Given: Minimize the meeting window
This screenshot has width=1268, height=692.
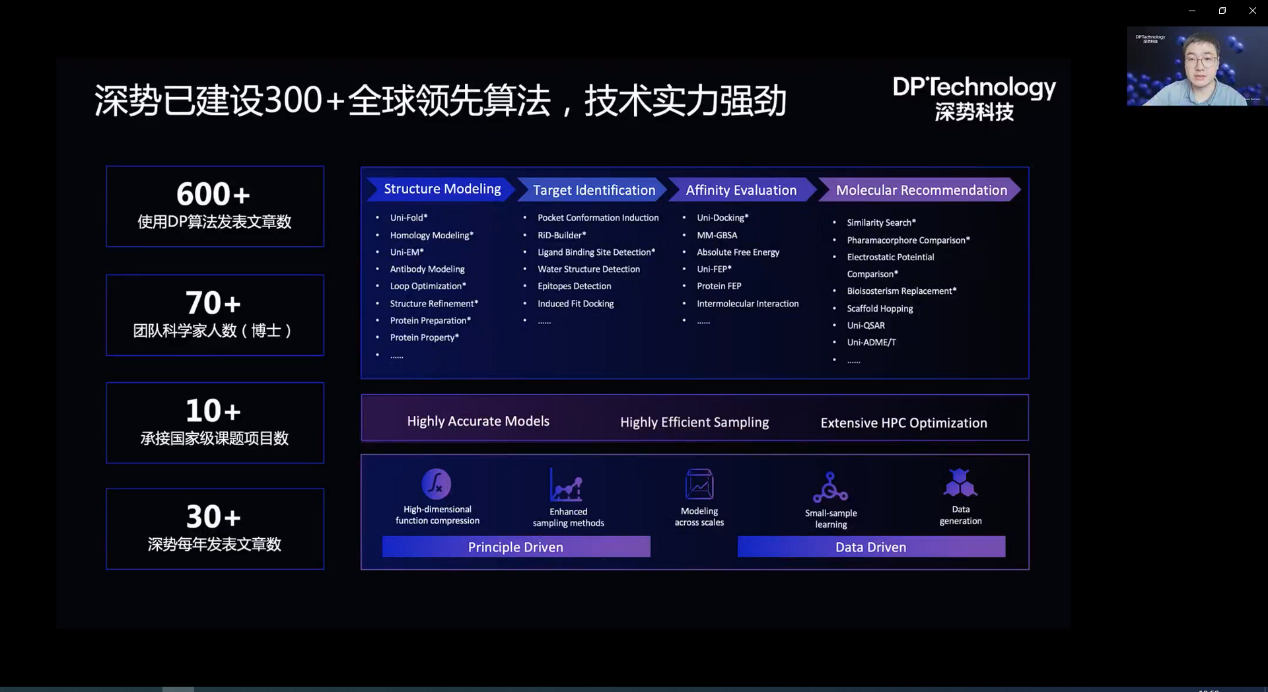Looking at the screenshot, I should 1192,10.
